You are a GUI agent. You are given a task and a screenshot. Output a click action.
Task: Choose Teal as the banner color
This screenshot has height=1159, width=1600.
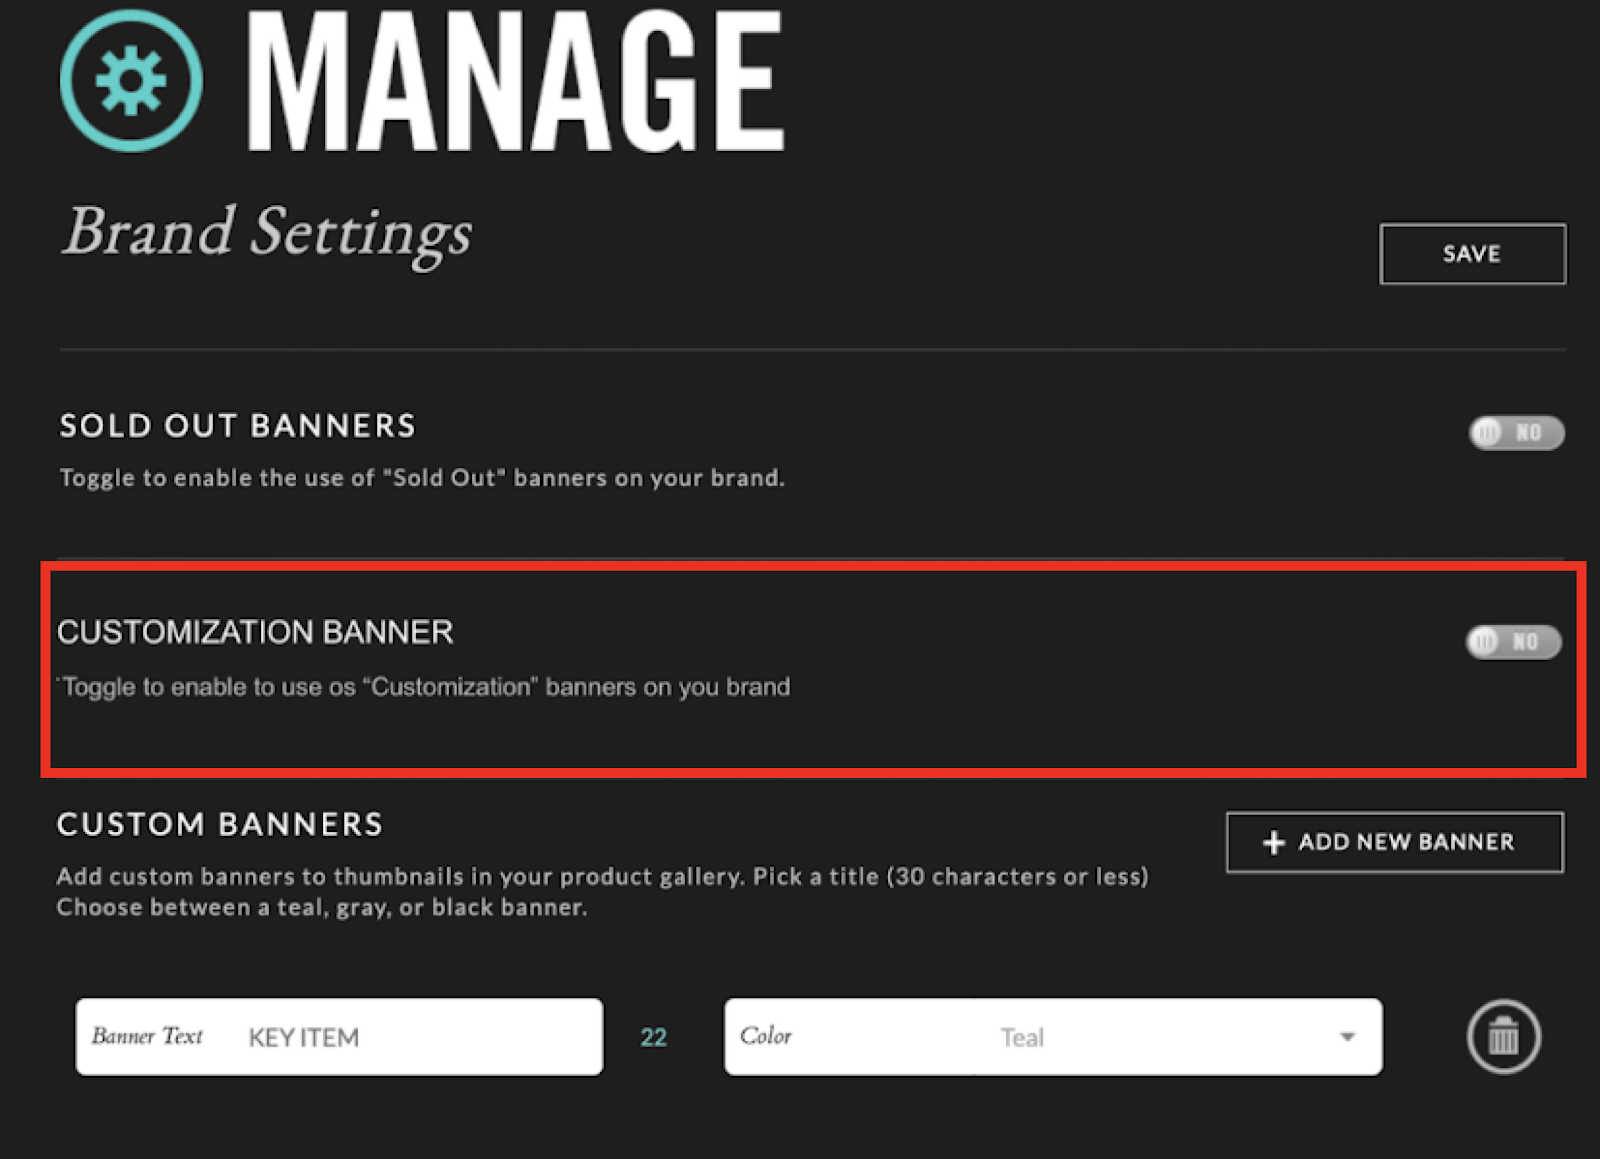click(1022, 1037)
